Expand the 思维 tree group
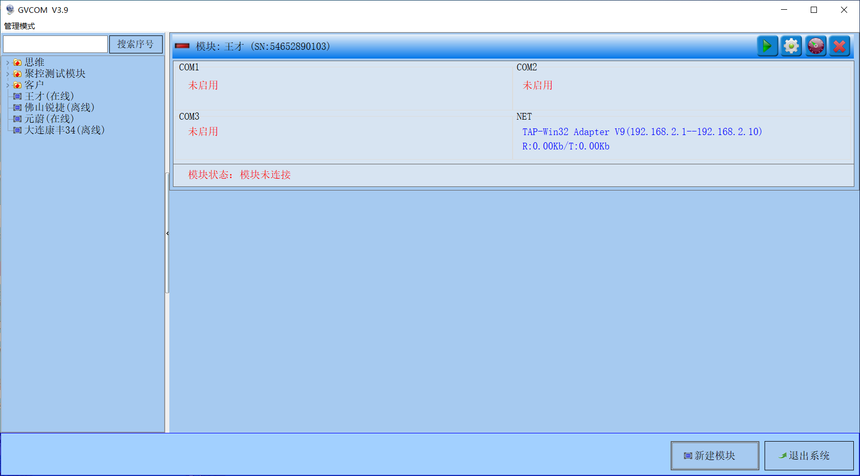The height and width of the screenshot is (476, 860). coord(8,63)
